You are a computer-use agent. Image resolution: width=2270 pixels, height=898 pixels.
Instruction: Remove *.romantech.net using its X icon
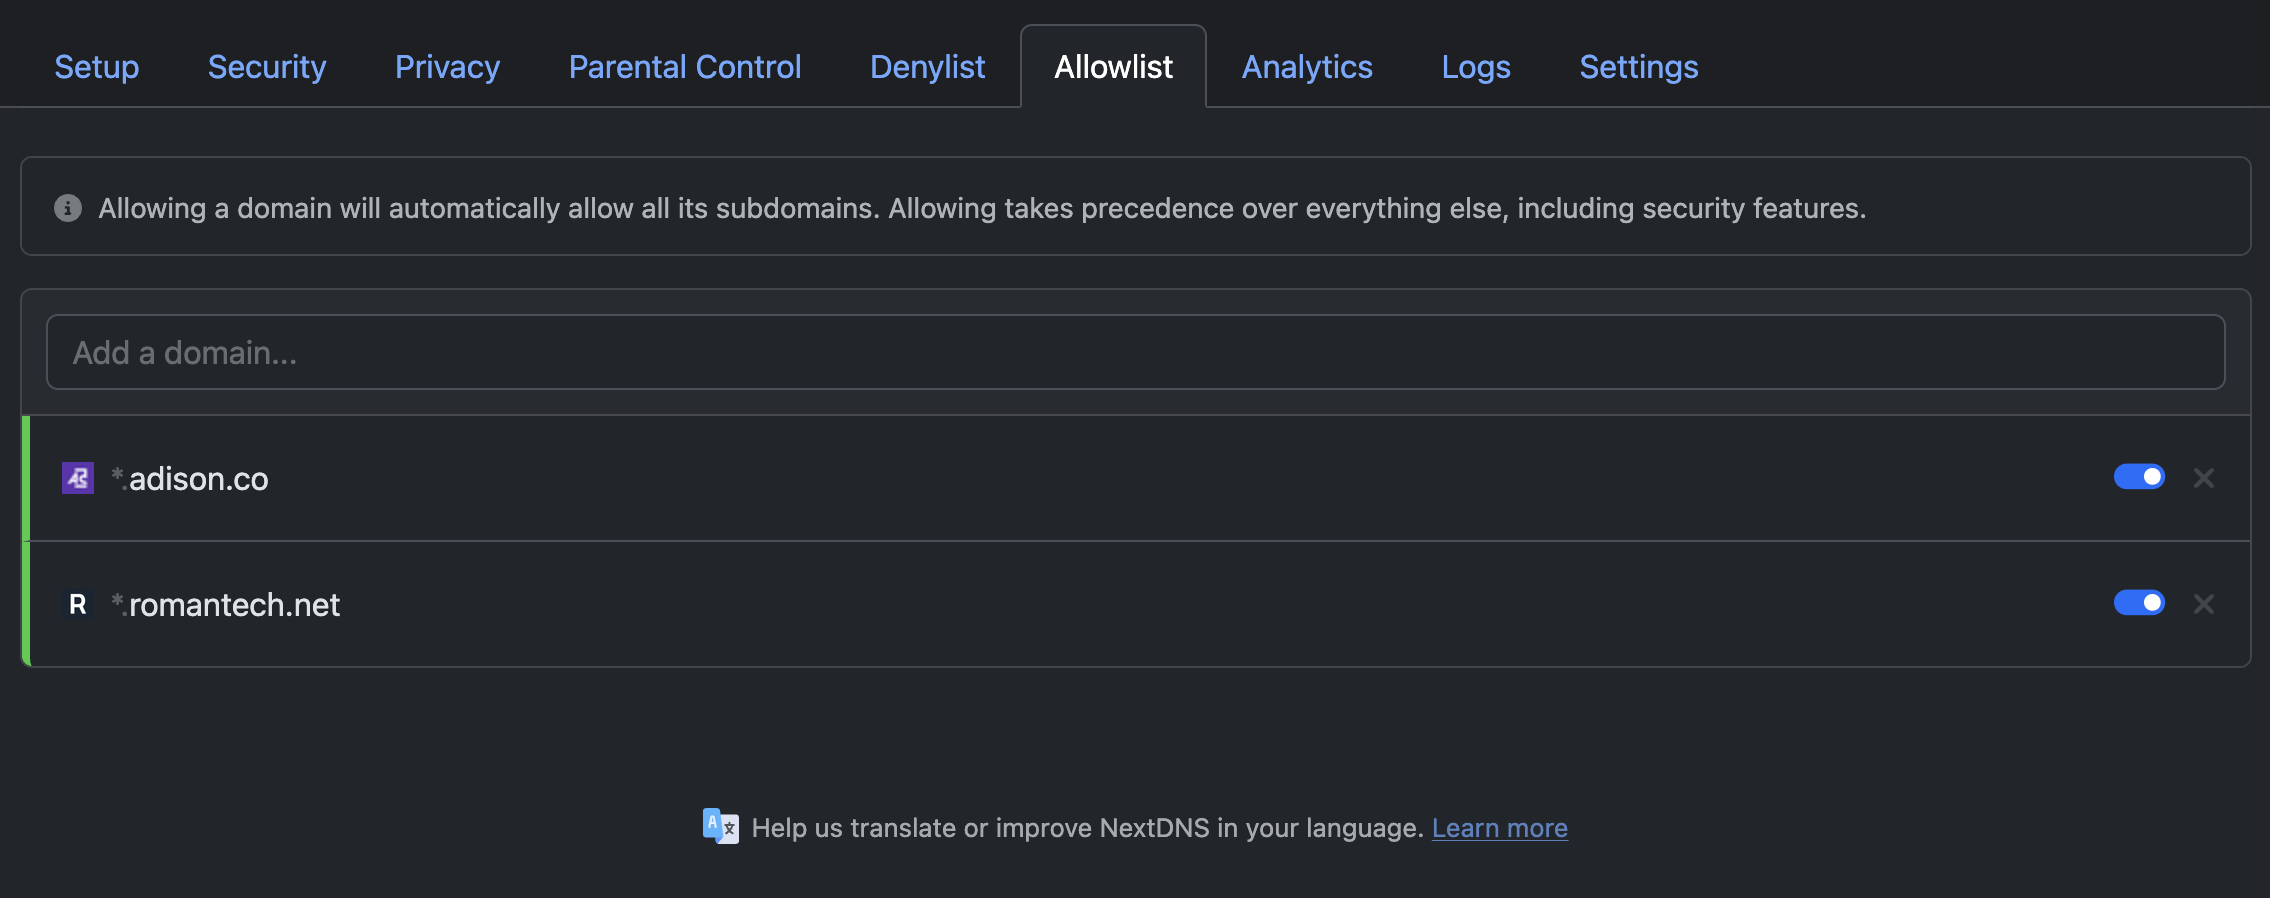point(2204,604)
